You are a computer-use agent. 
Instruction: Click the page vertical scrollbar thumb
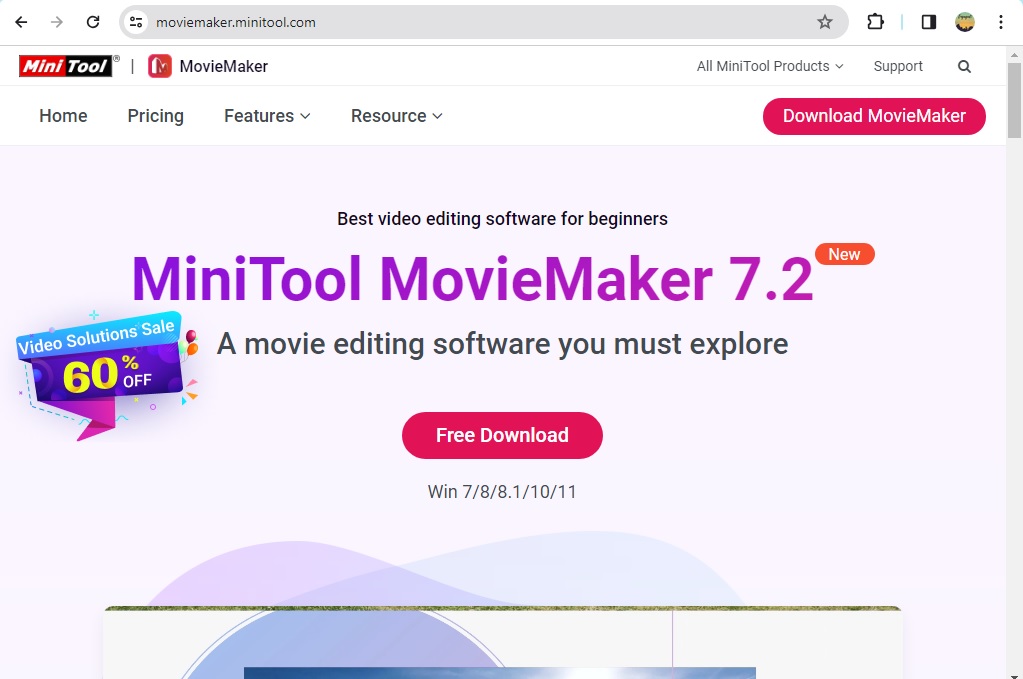[x=1014, y=100]
